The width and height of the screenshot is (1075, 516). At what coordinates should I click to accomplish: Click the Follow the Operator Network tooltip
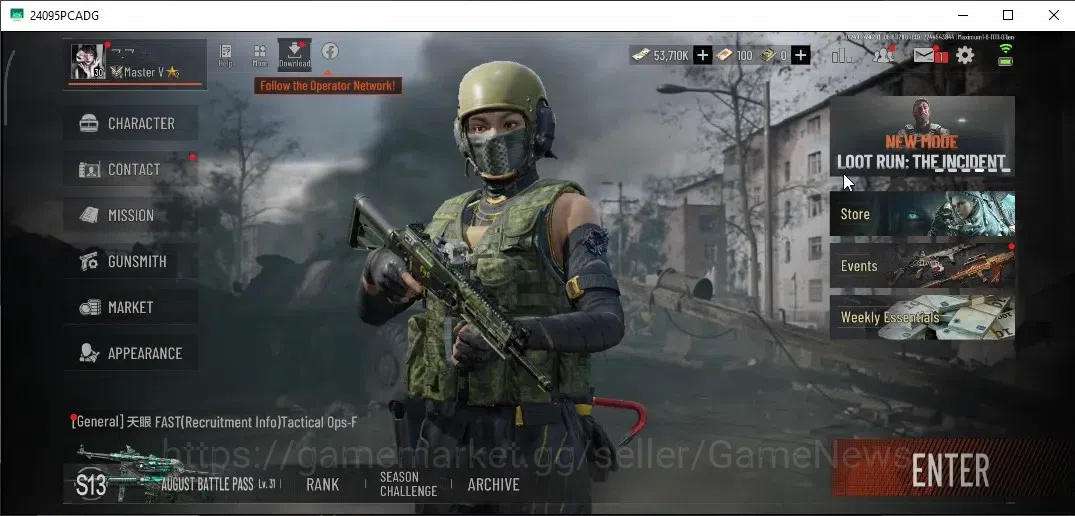point(328,86)
